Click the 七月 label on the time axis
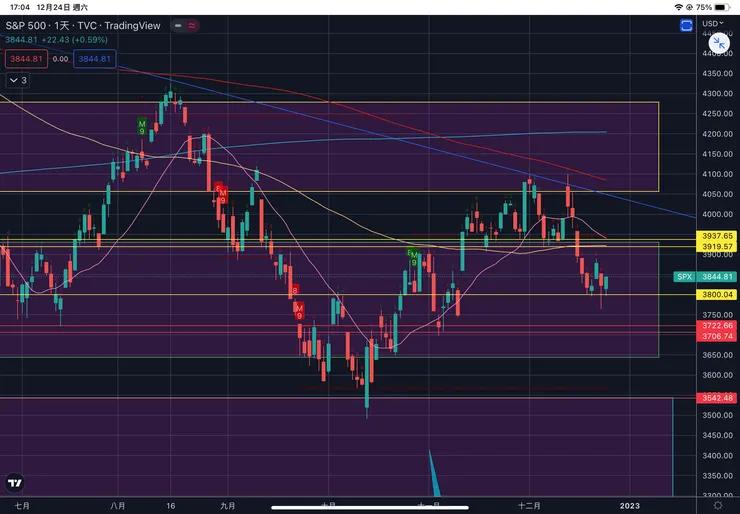The image size is (740, 514). tap(22, 506)
